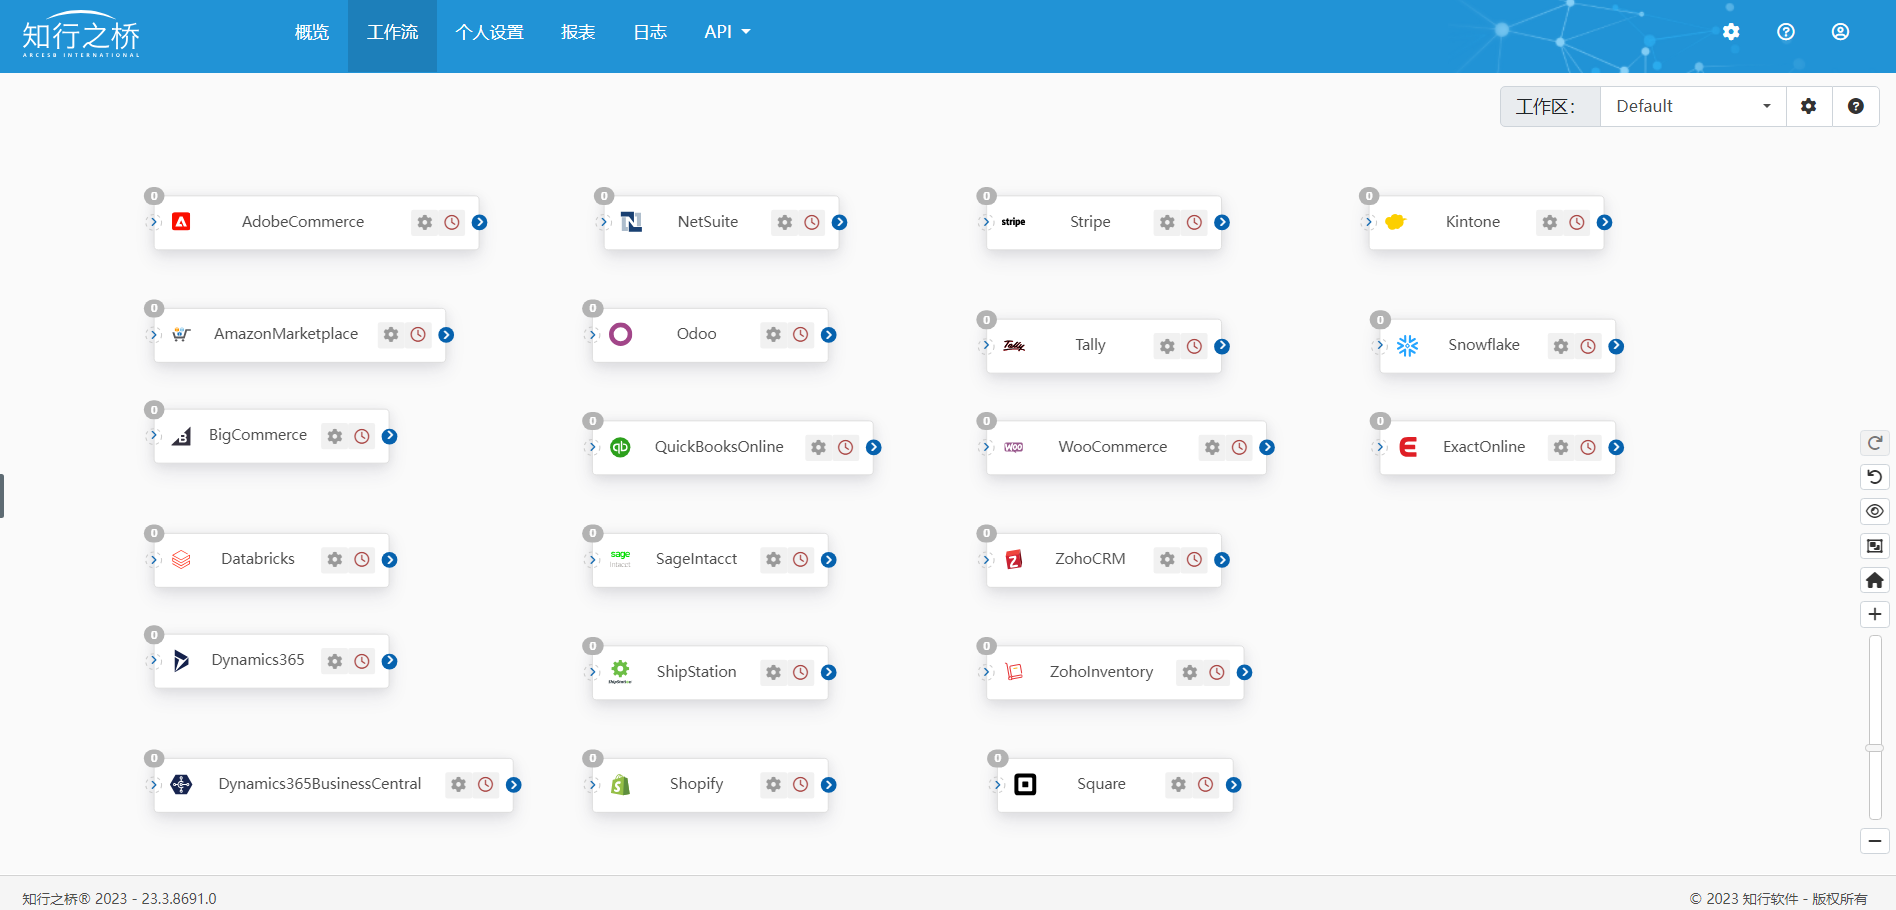The image size is (1896, 910).
Task: Select the ExactOnline connector label
Action: click(x=1484, y=447)
